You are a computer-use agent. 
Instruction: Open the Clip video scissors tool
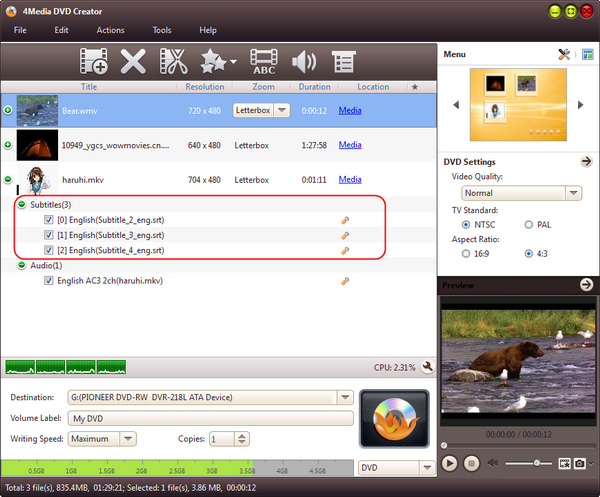[x=174, y=63]
